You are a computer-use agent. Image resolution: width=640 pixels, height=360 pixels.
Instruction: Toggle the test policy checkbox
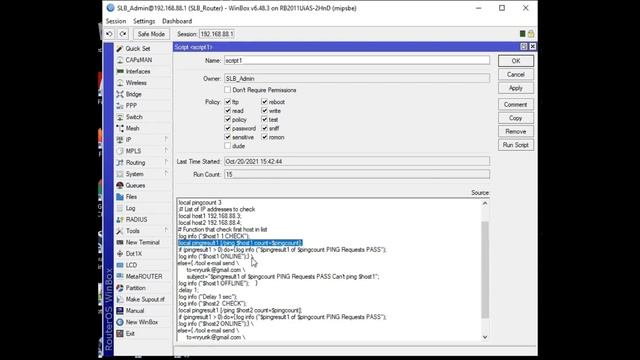(x=264, y=120)
